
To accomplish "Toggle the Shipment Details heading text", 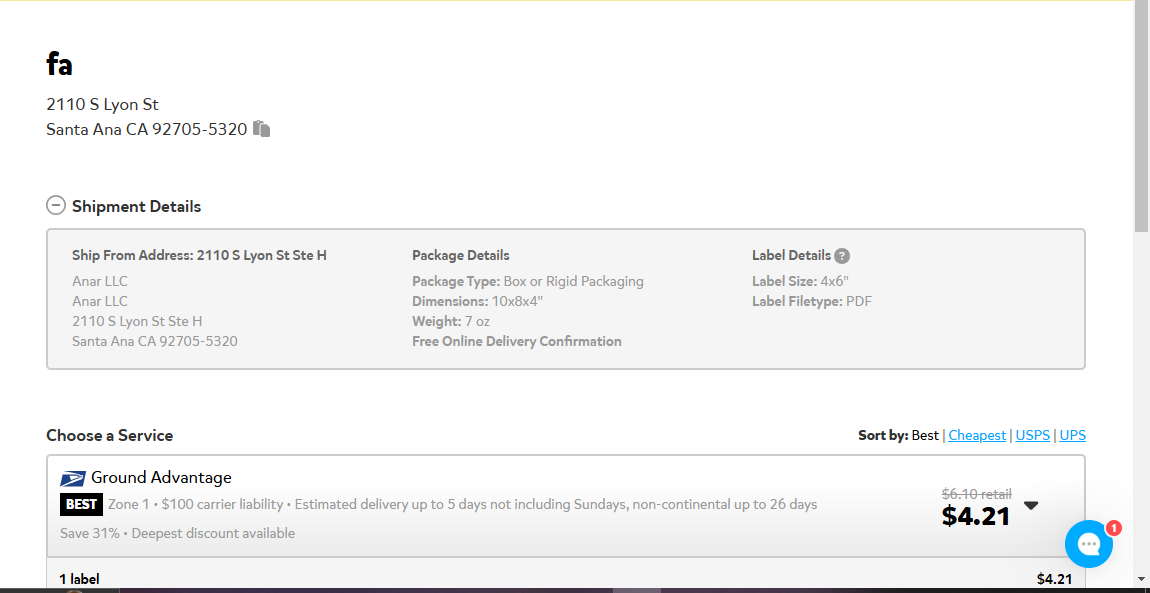I will click(x=136, y=207).
